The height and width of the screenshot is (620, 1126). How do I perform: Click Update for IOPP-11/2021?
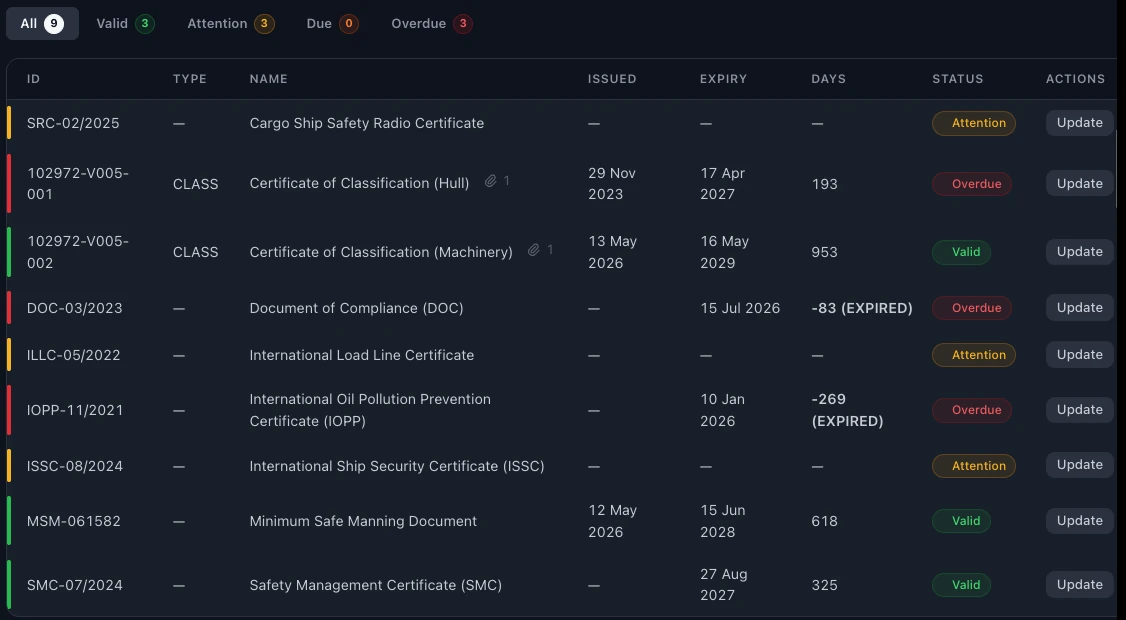(x=1079, y=410)
